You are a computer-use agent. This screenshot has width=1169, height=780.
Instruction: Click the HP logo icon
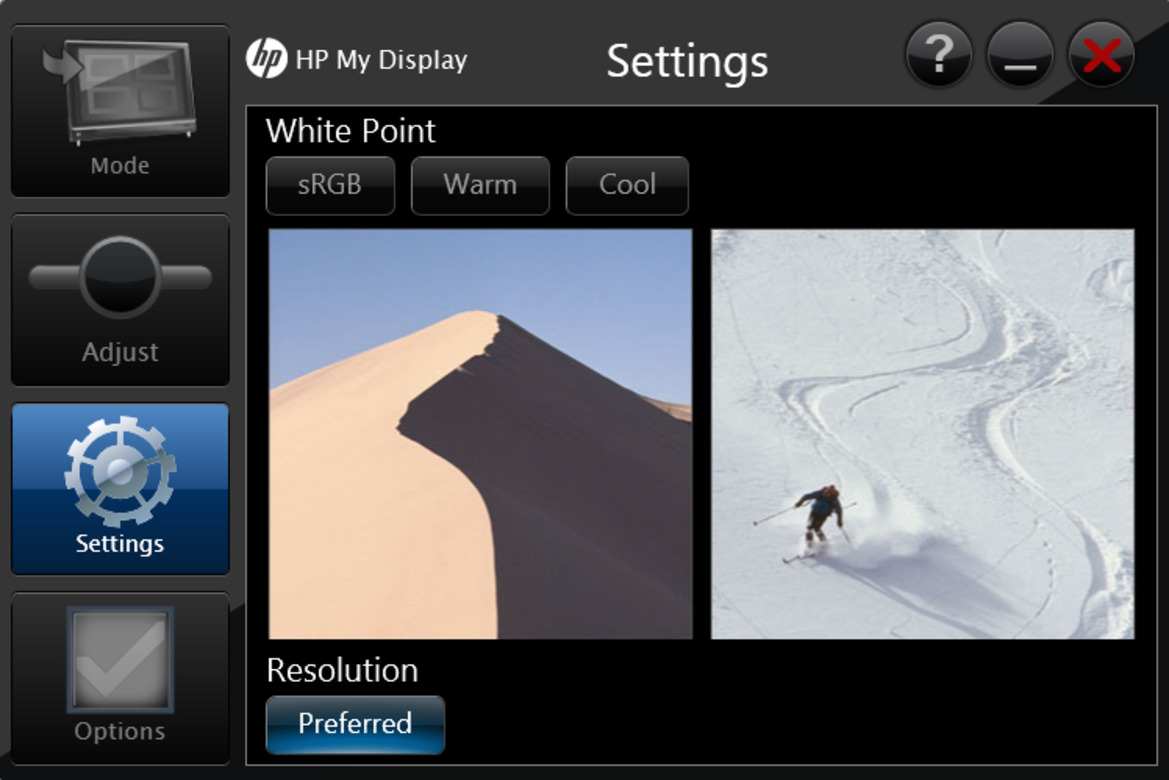266,58
